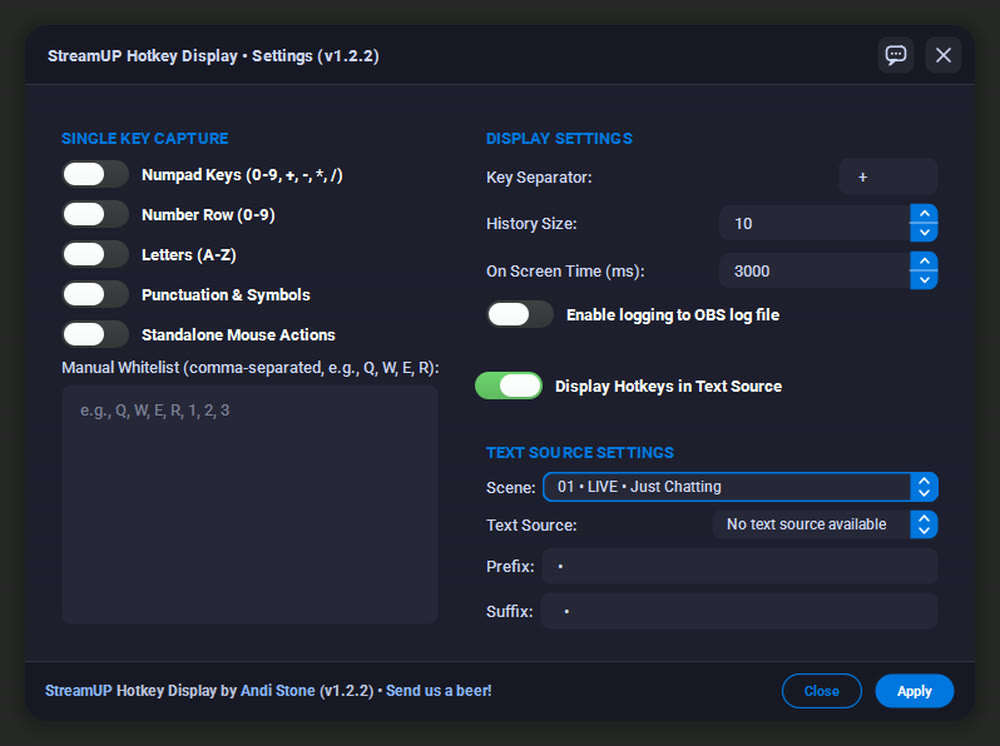Click the On Screen Time value field
This screenshot has height=746, width=1000.
point(814,271)
